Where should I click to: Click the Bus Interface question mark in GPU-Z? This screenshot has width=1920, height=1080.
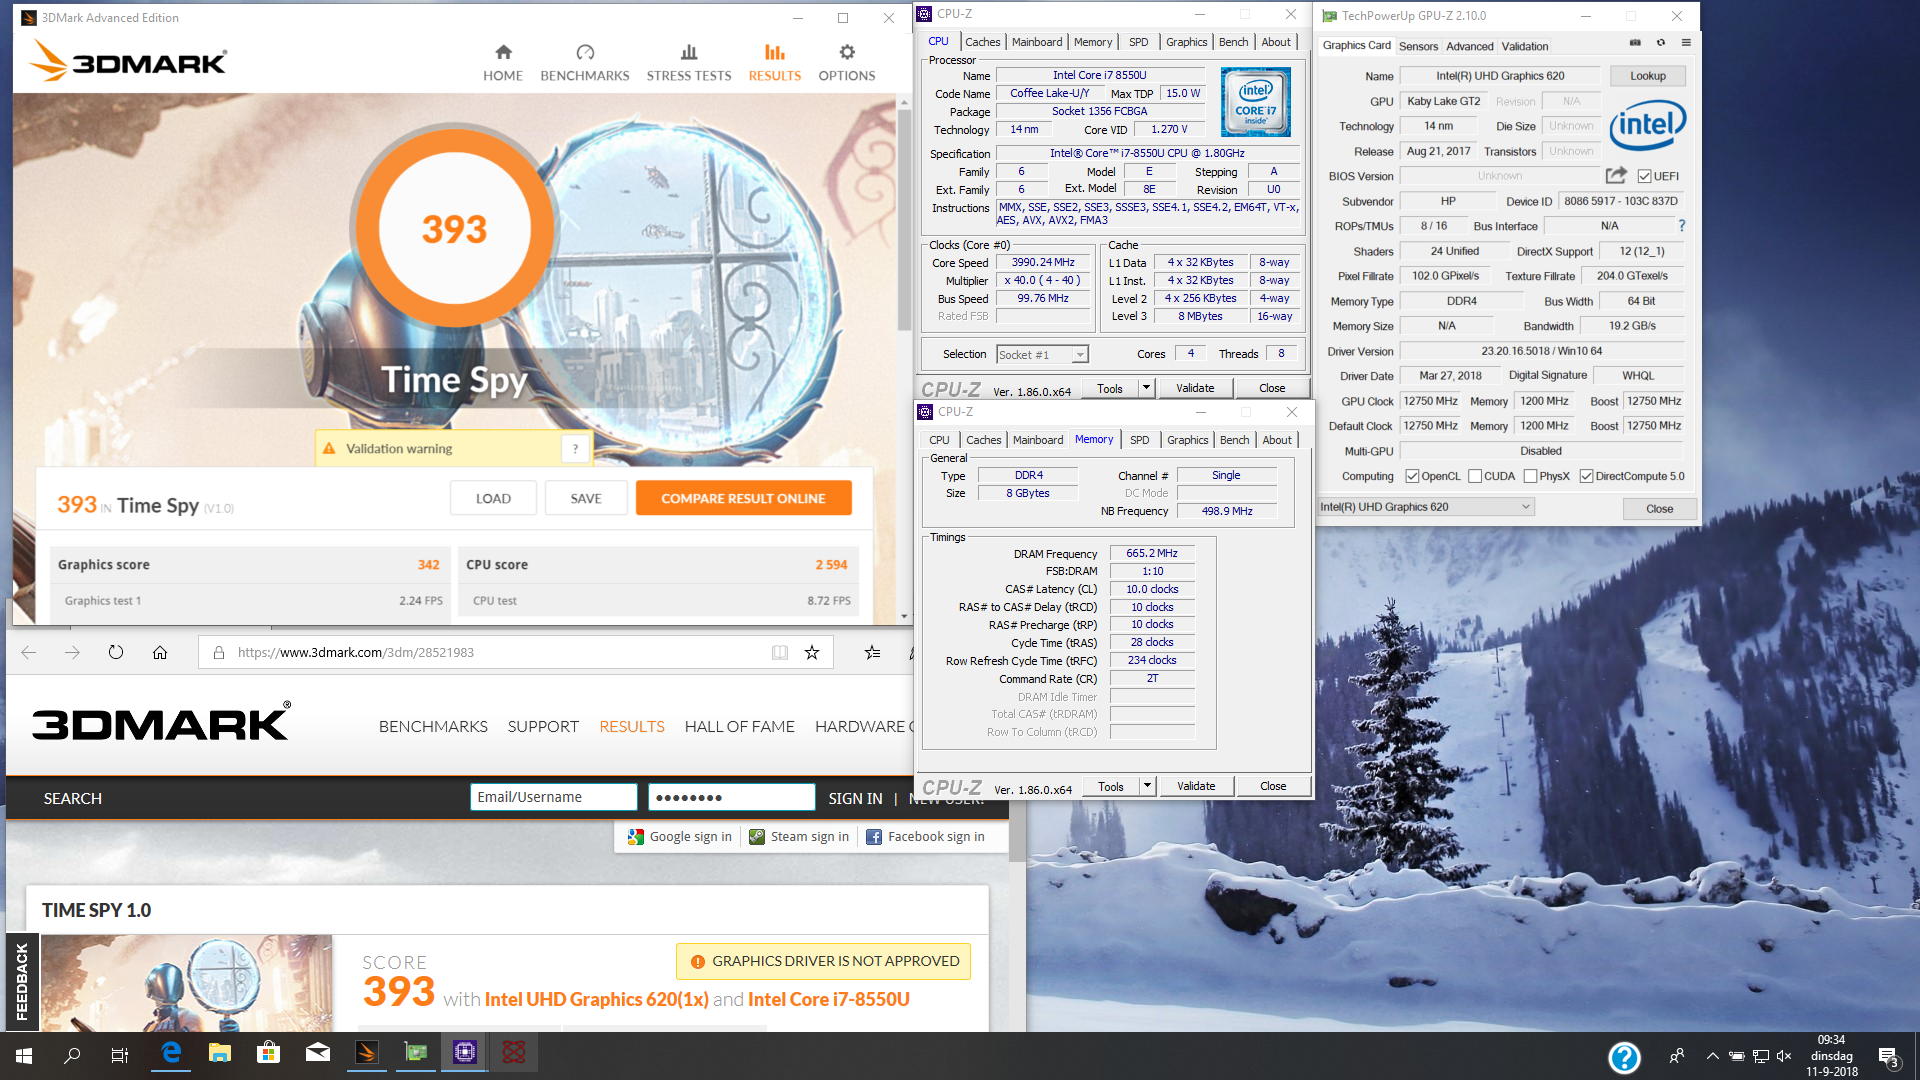click(x=1682, y=226)
